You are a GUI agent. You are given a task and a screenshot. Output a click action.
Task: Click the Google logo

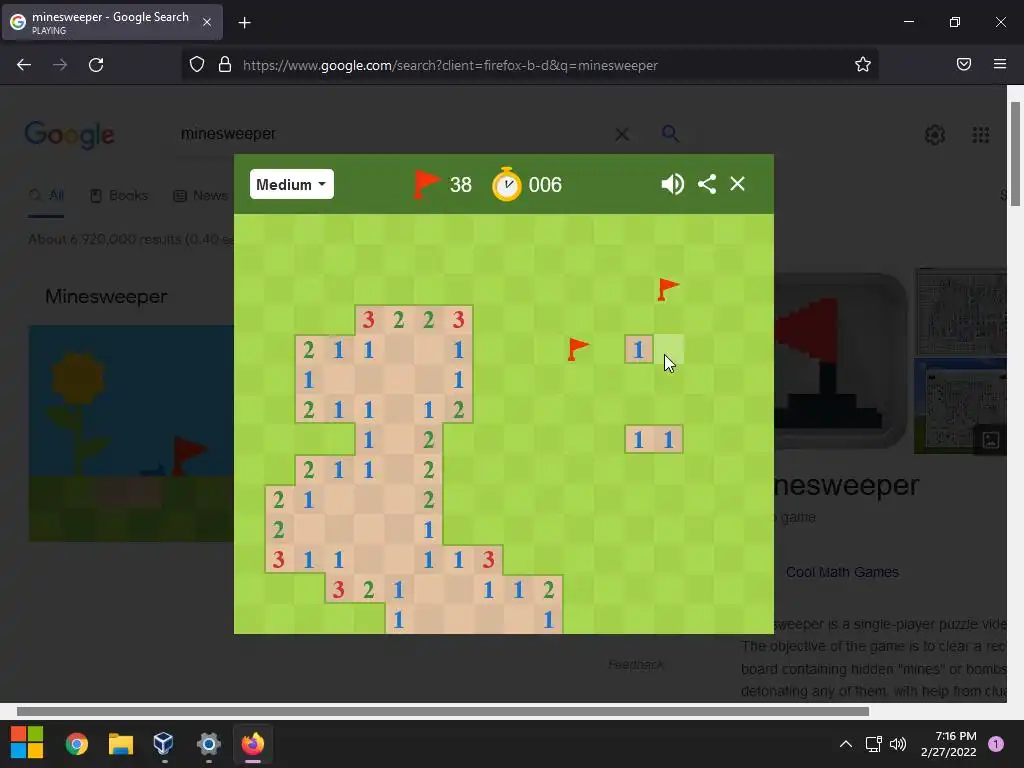pyautogui.click(x=69, y=135)
